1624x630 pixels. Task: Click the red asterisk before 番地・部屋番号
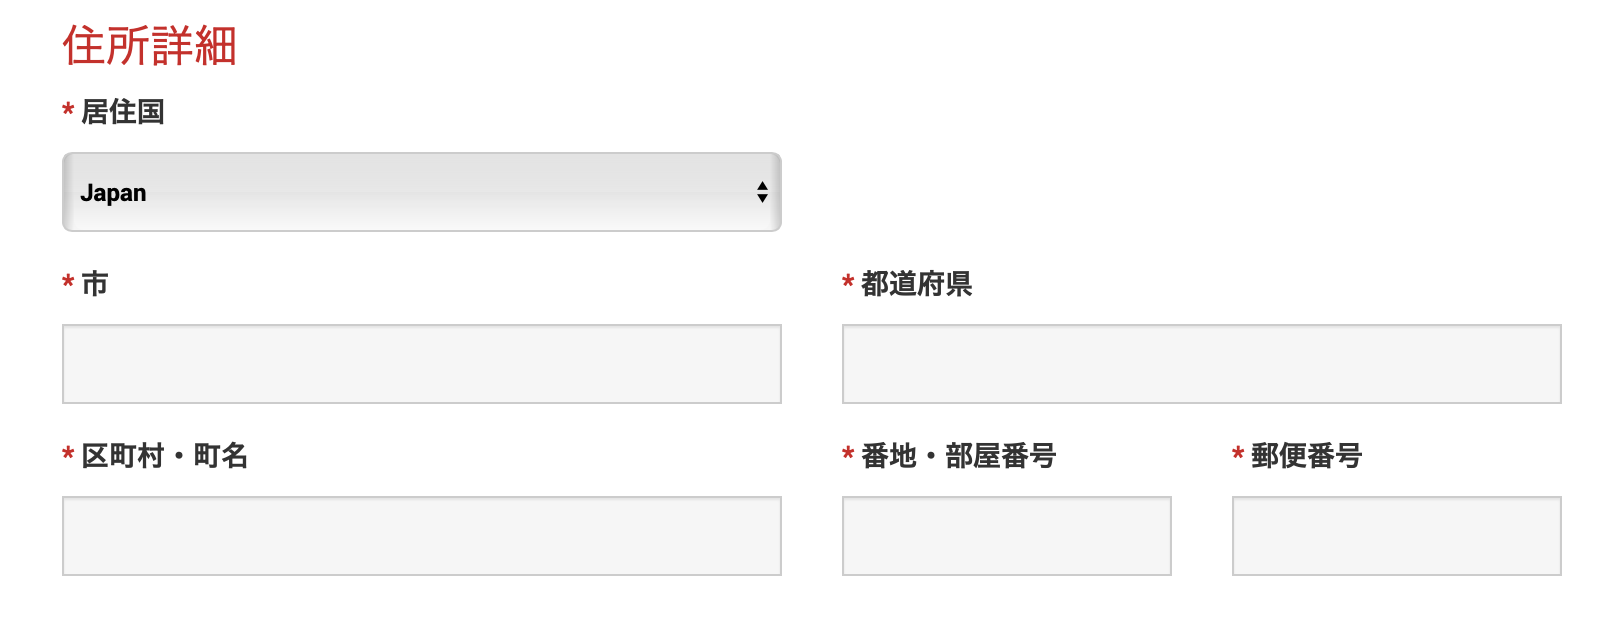click(x=848, y=455)
